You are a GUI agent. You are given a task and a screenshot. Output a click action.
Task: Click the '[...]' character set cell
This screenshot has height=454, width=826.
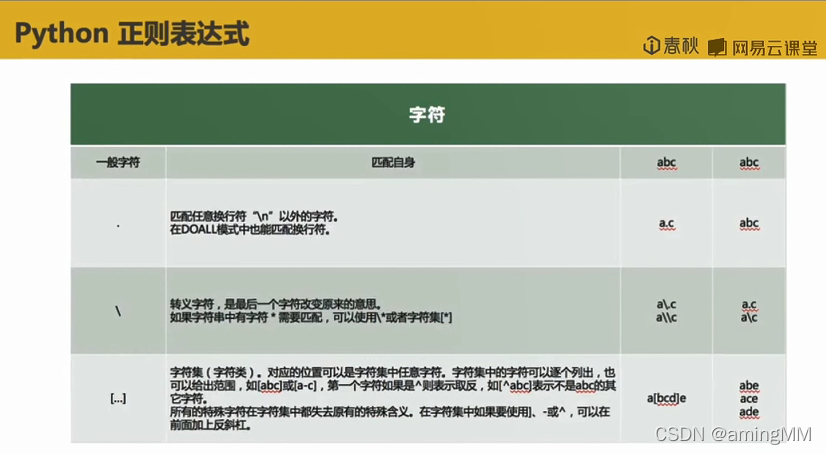click(x=118, y=398)
